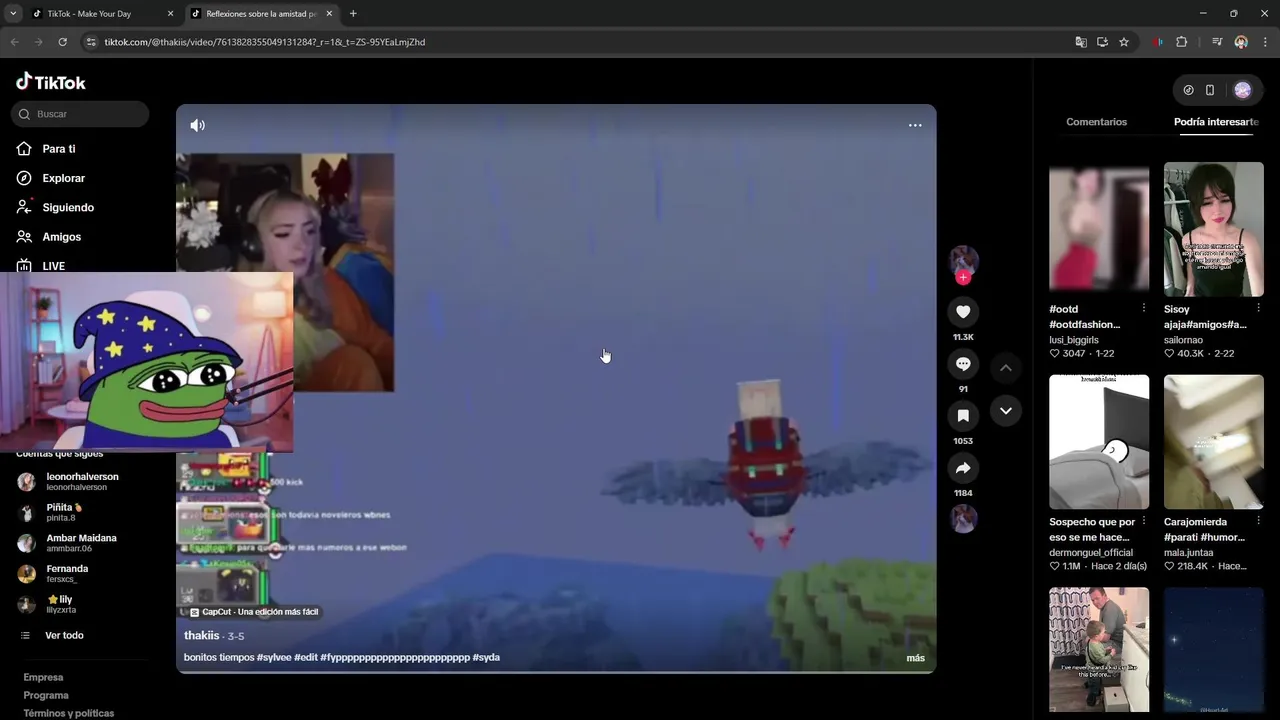Open options for the #ootd video
The width and height of the screenshot is (1280, 720).
(x=1144, y=308)
